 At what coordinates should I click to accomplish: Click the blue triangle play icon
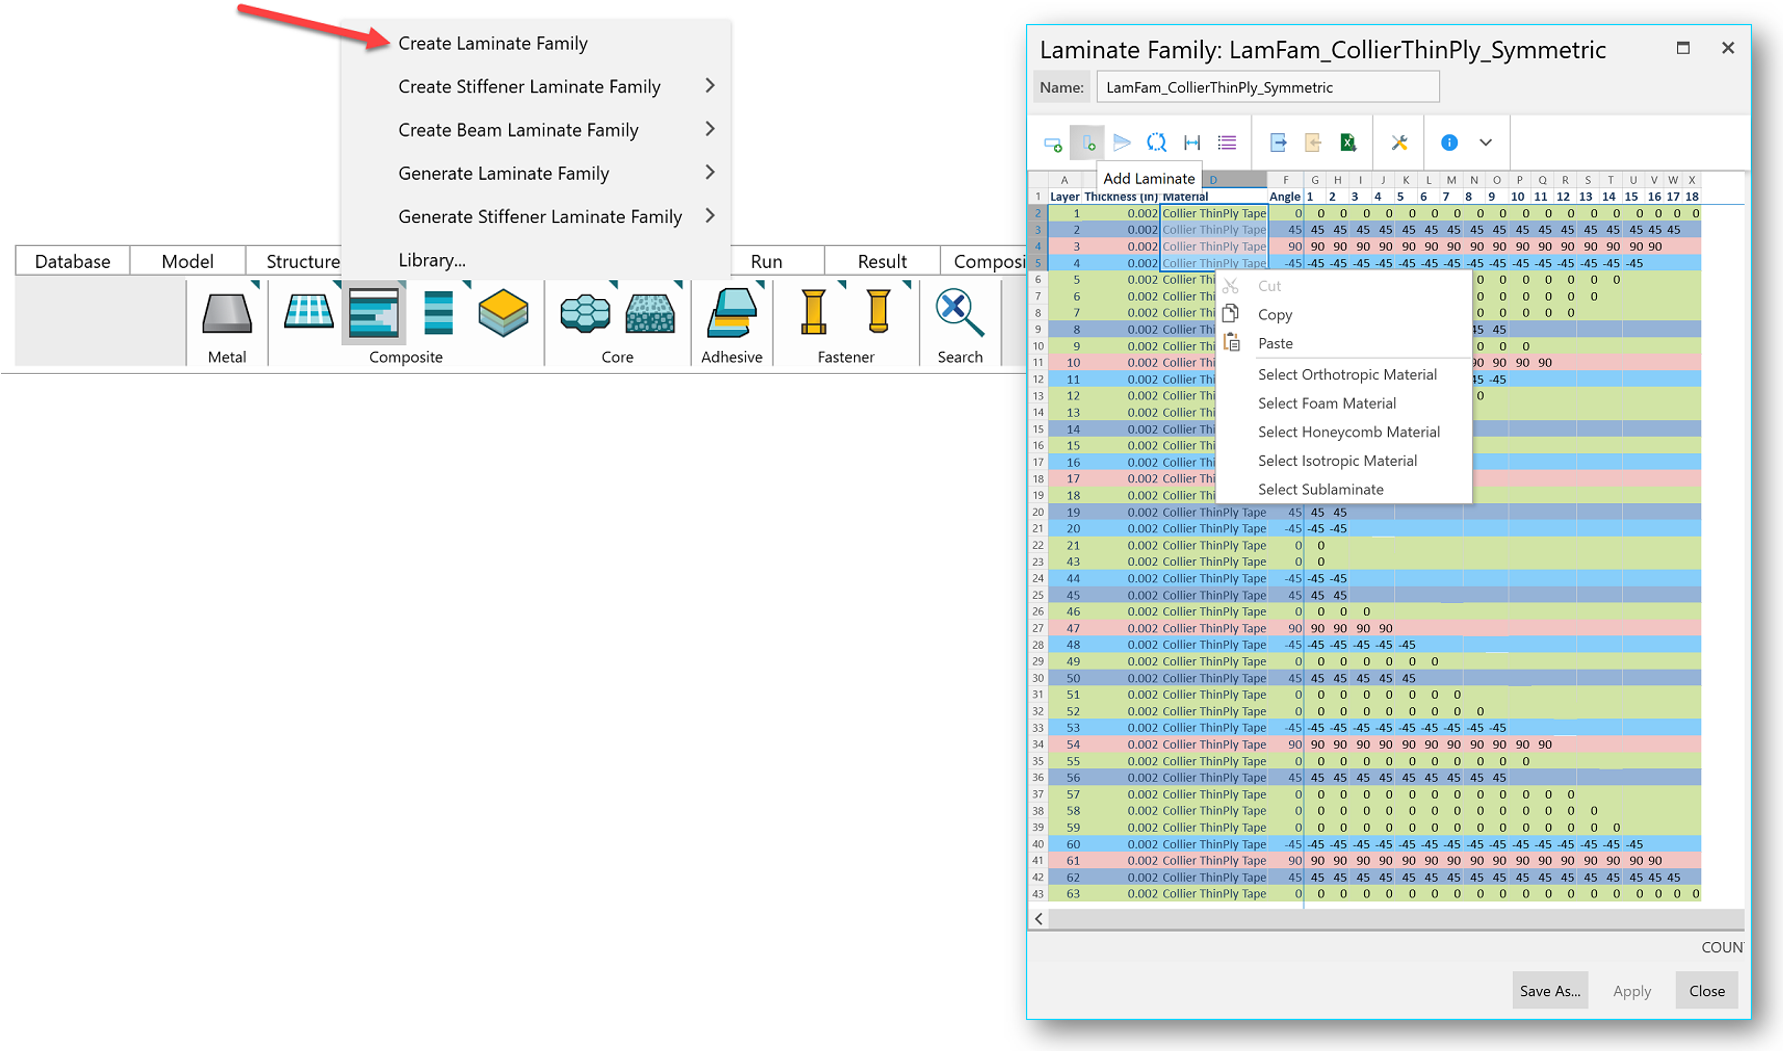(x=1122, y=143)
